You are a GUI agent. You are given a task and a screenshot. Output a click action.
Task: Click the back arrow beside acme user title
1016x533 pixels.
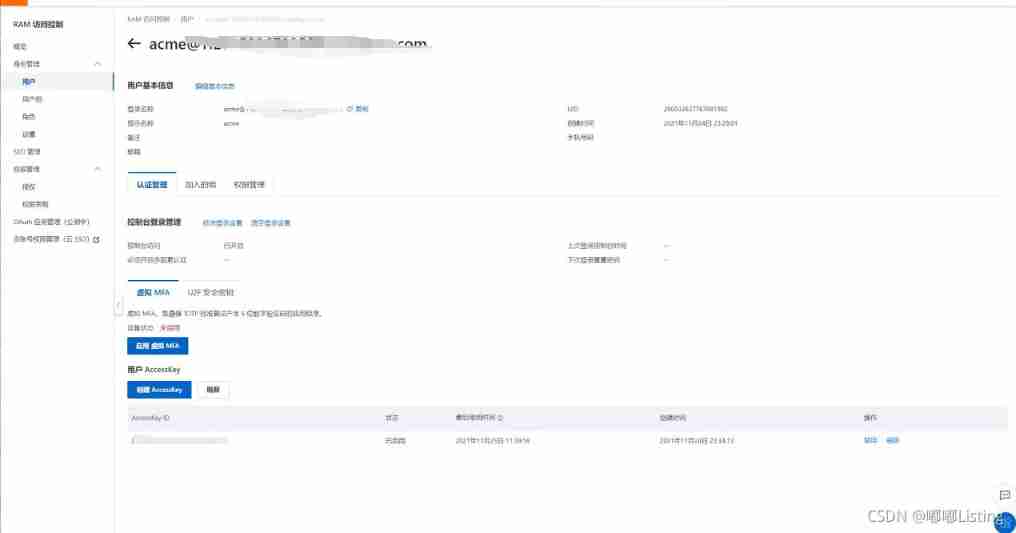click(x=134, y=43)
